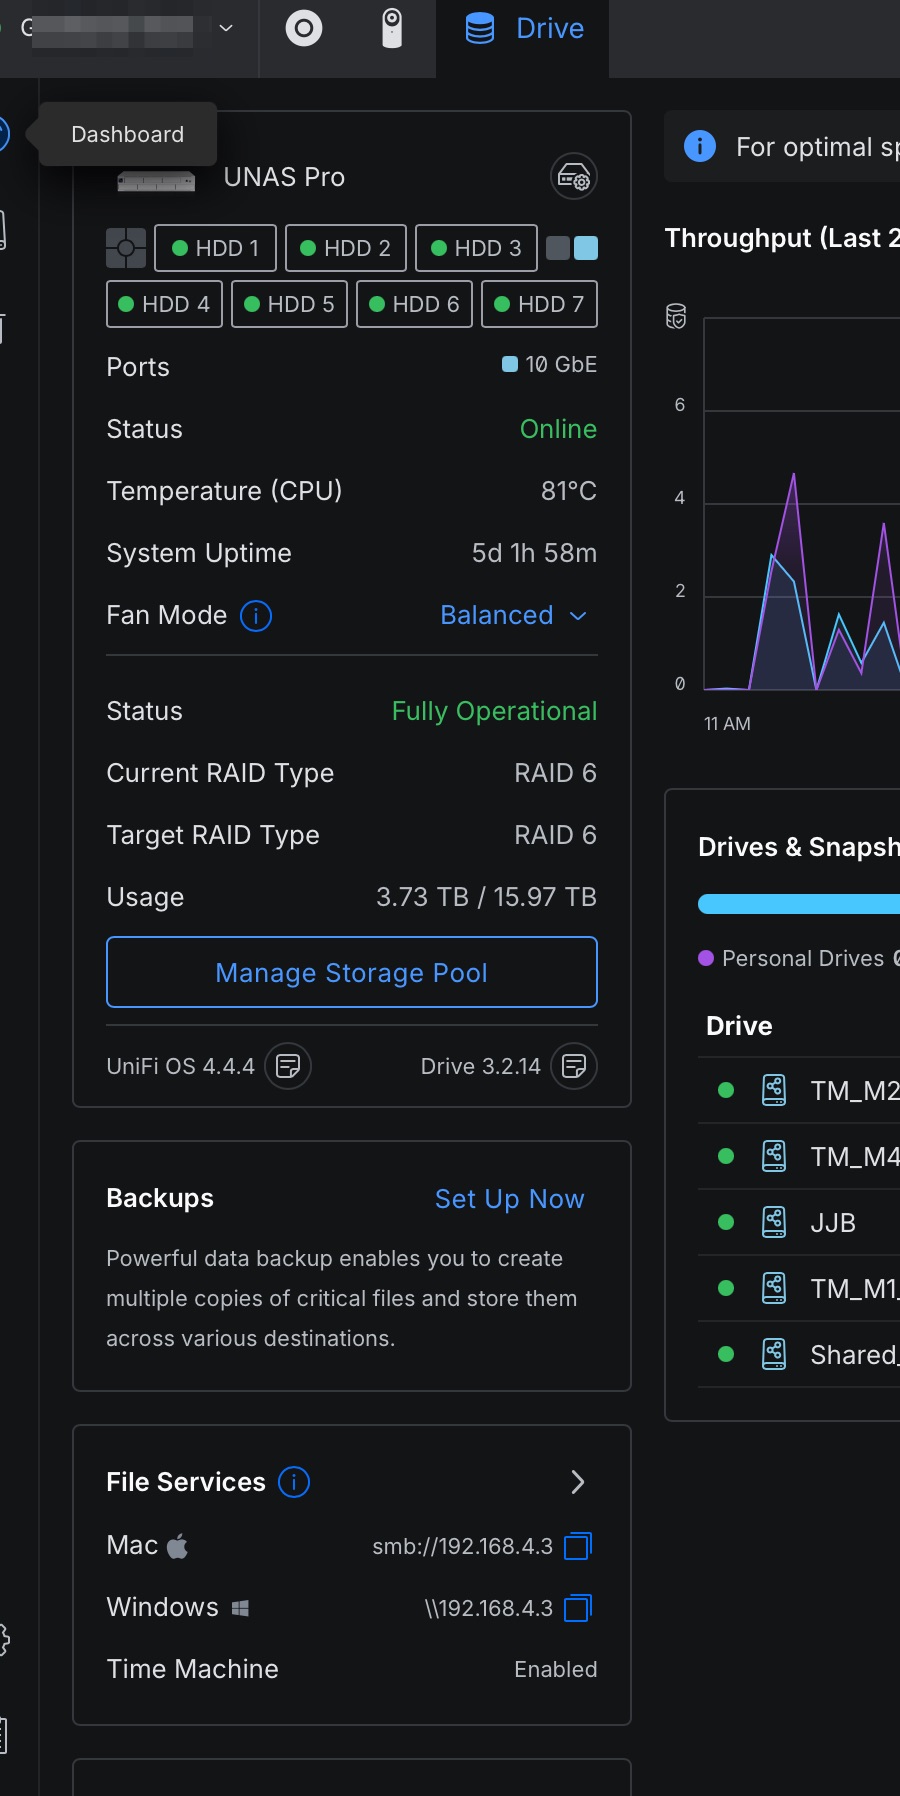Expand File Services with the chevron
Screen dimensions: 900x1796
577,1482
